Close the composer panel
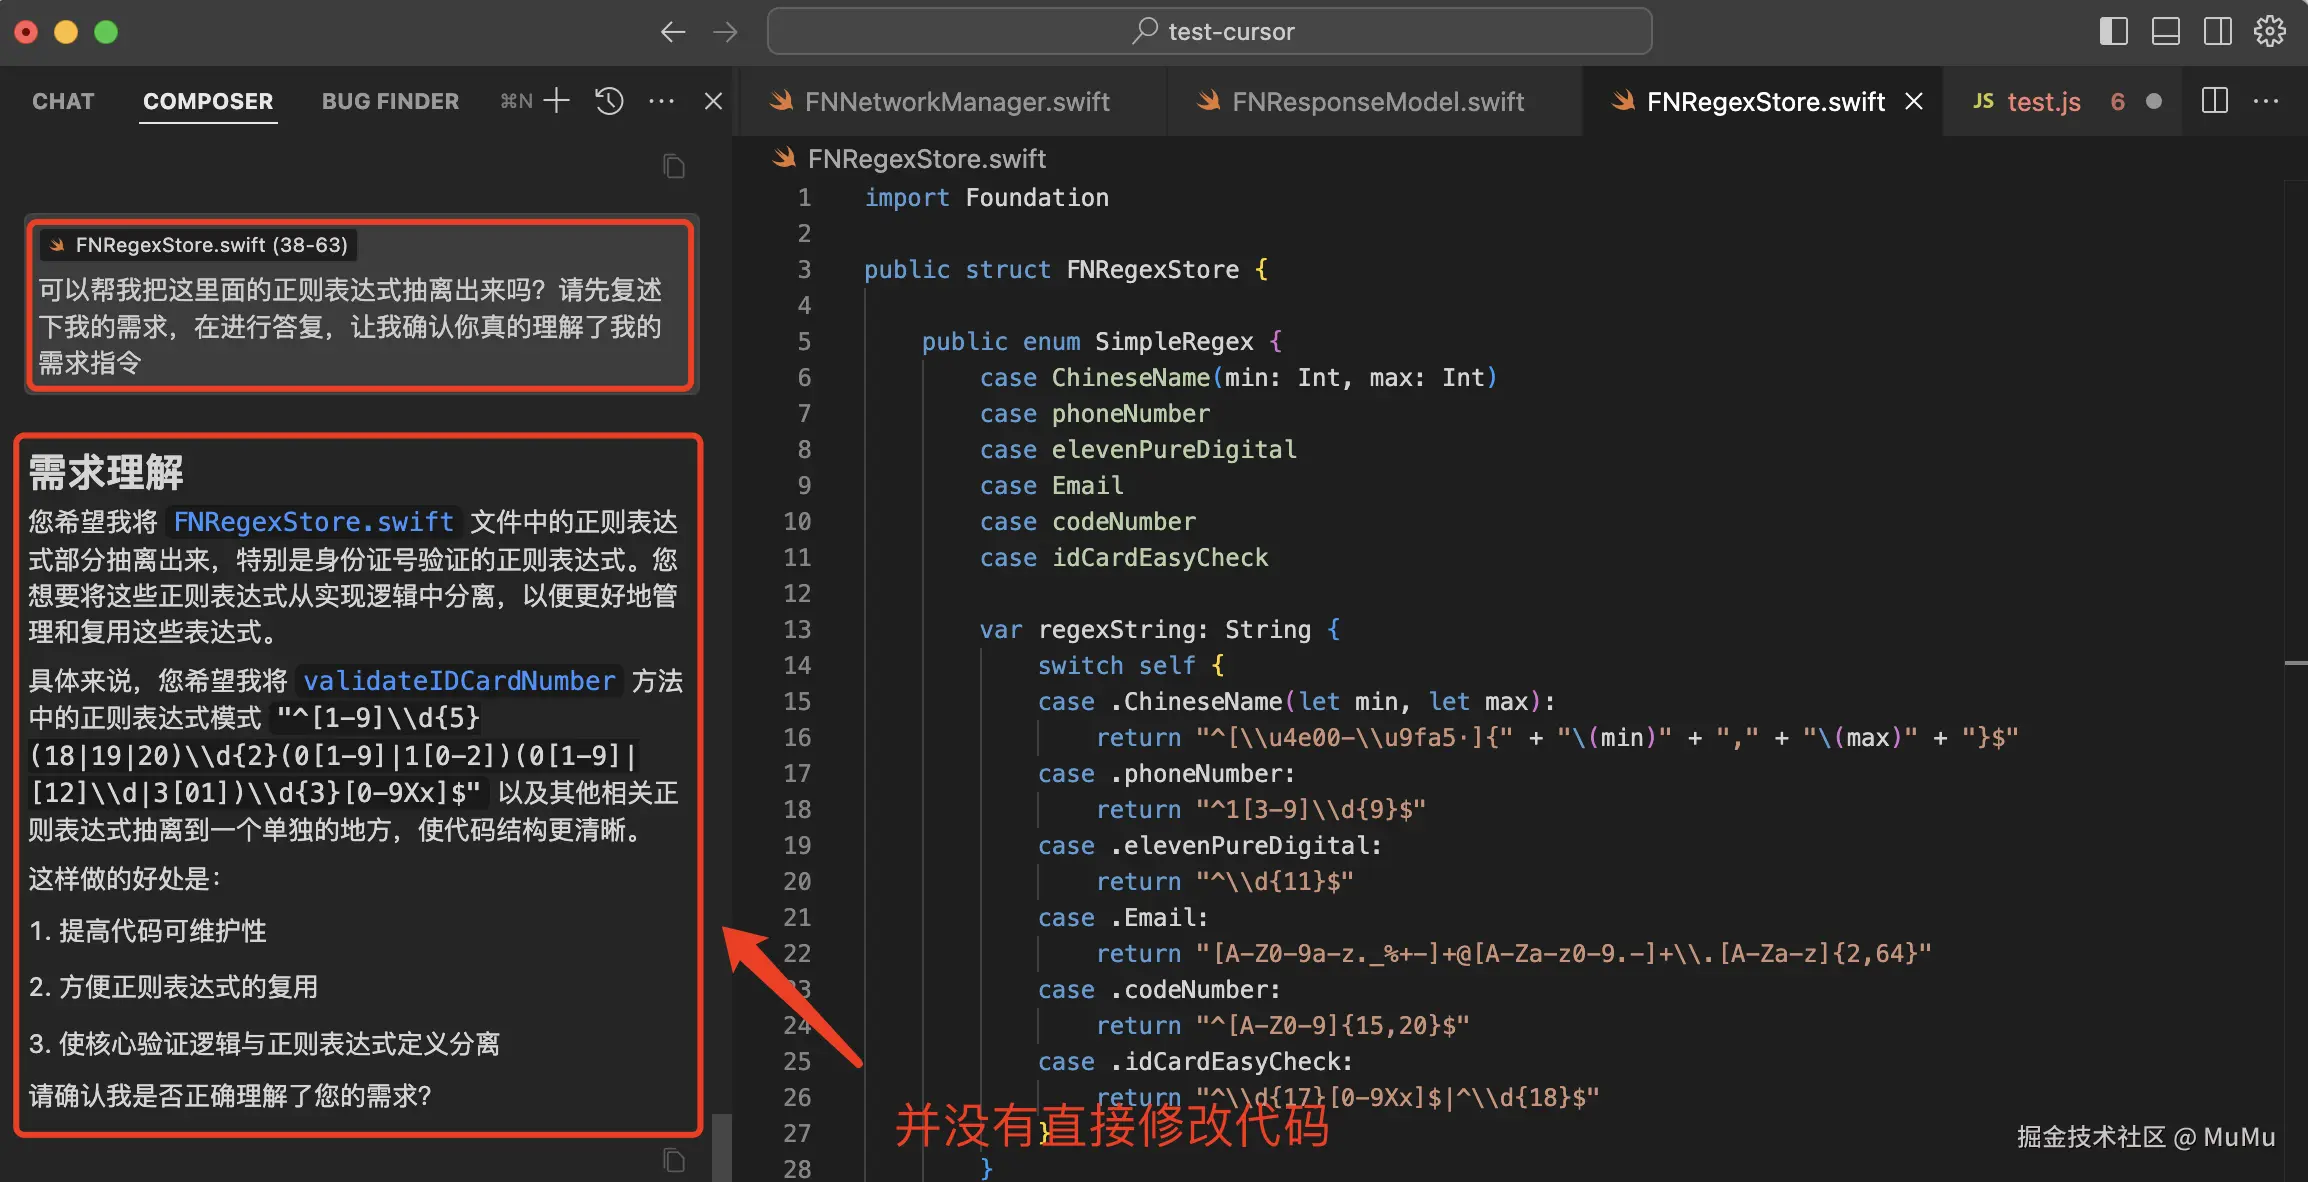Viewport: 2308px width, 1182px height. click(713, 100)
